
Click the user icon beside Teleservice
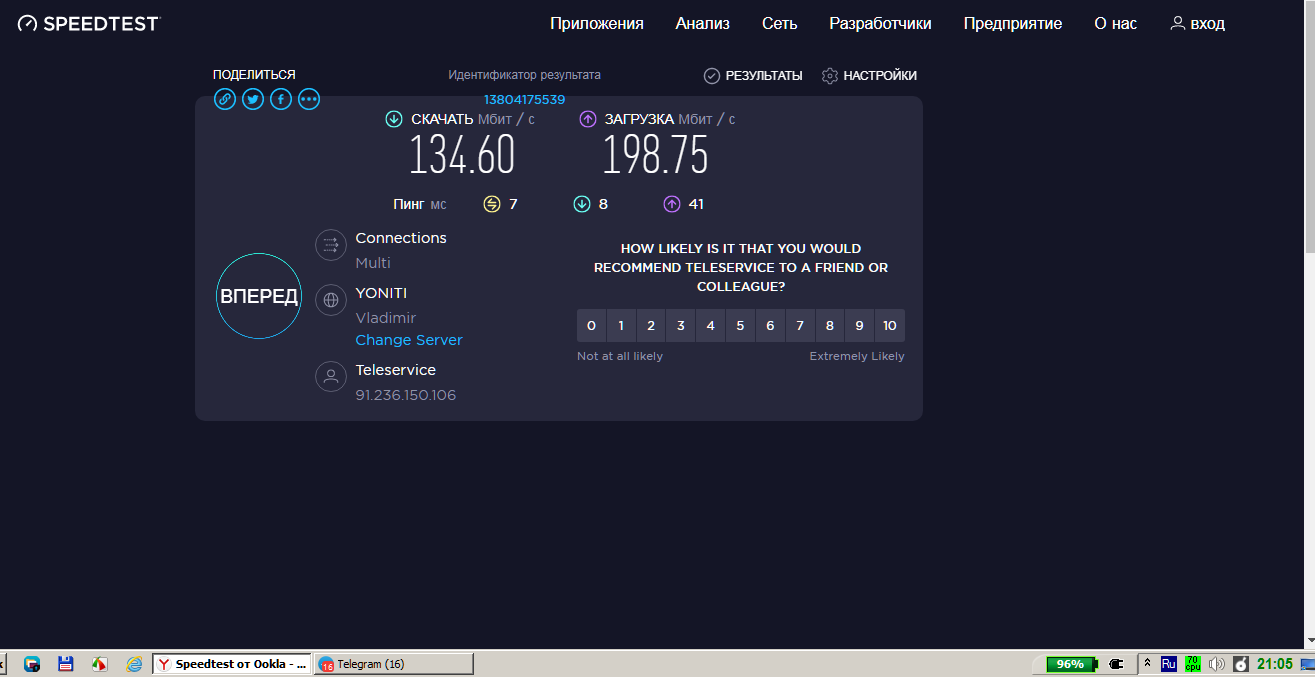click(x=331, y=376)
